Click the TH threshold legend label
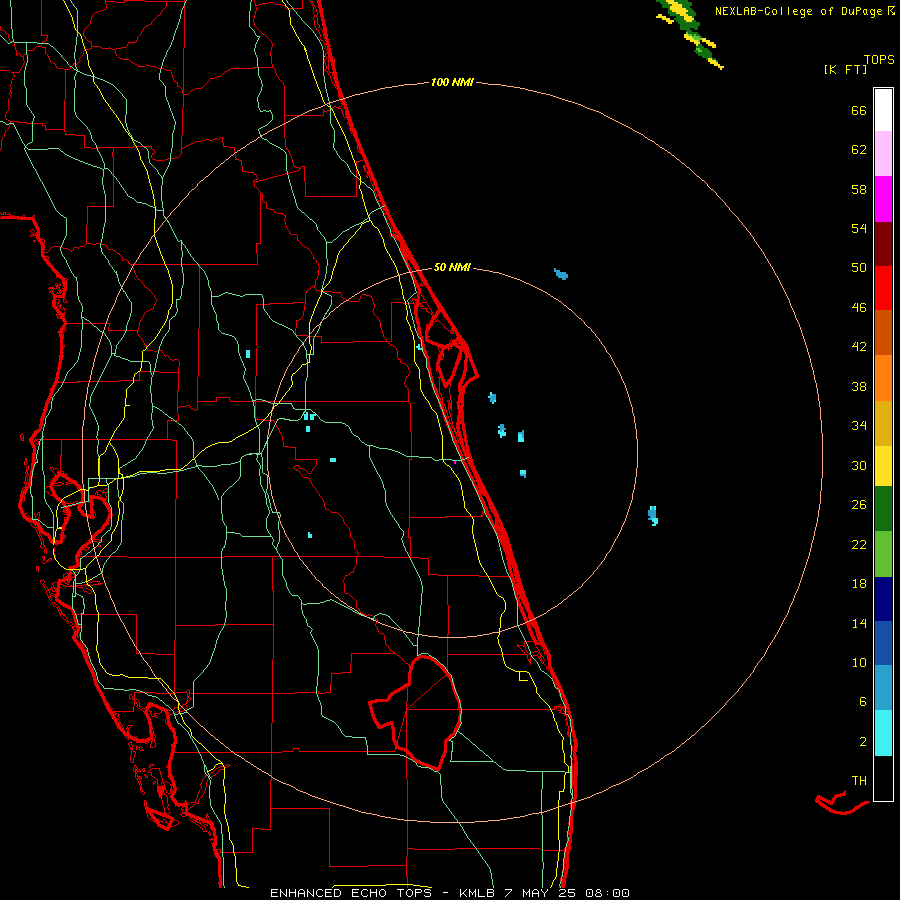The width and height of the screenshot is (900, 900). 859,781
